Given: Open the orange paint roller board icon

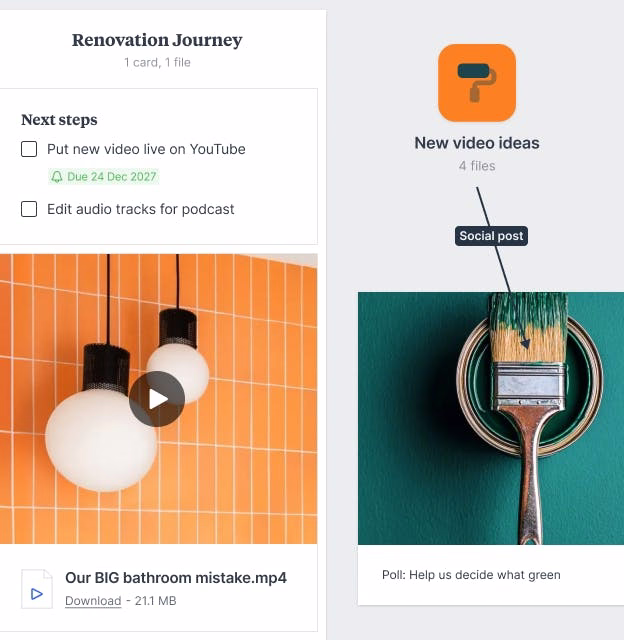Looking at the screenshot, I should 476,83.
